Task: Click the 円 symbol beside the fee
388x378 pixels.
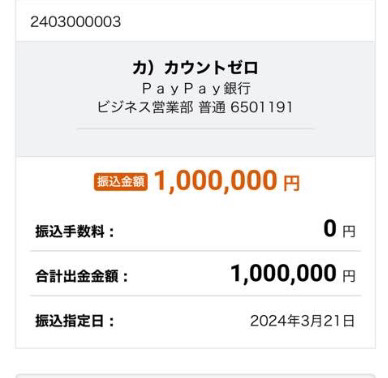Action: click(x=349, y=231)
